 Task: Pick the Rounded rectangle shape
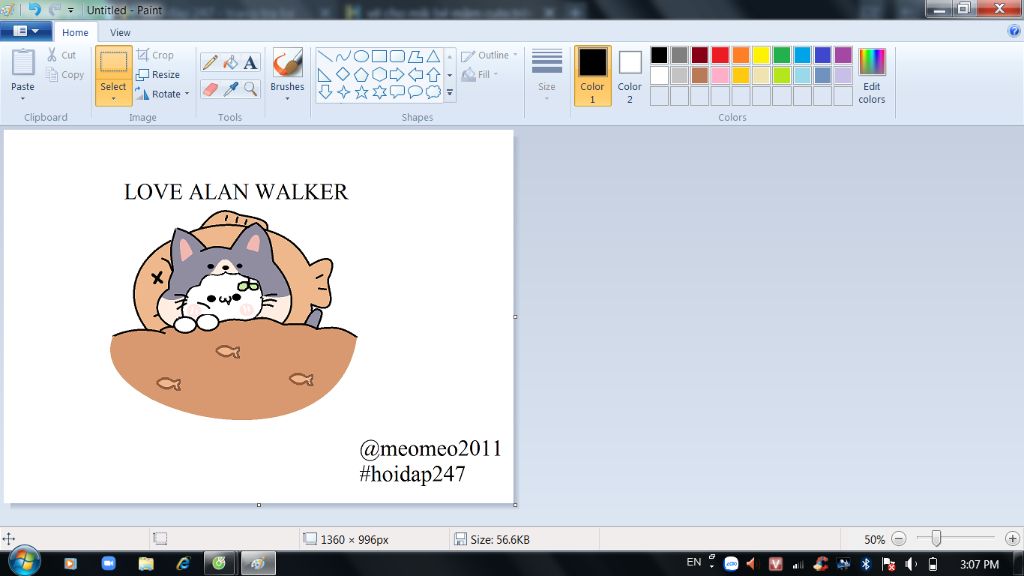coord(397,57)
